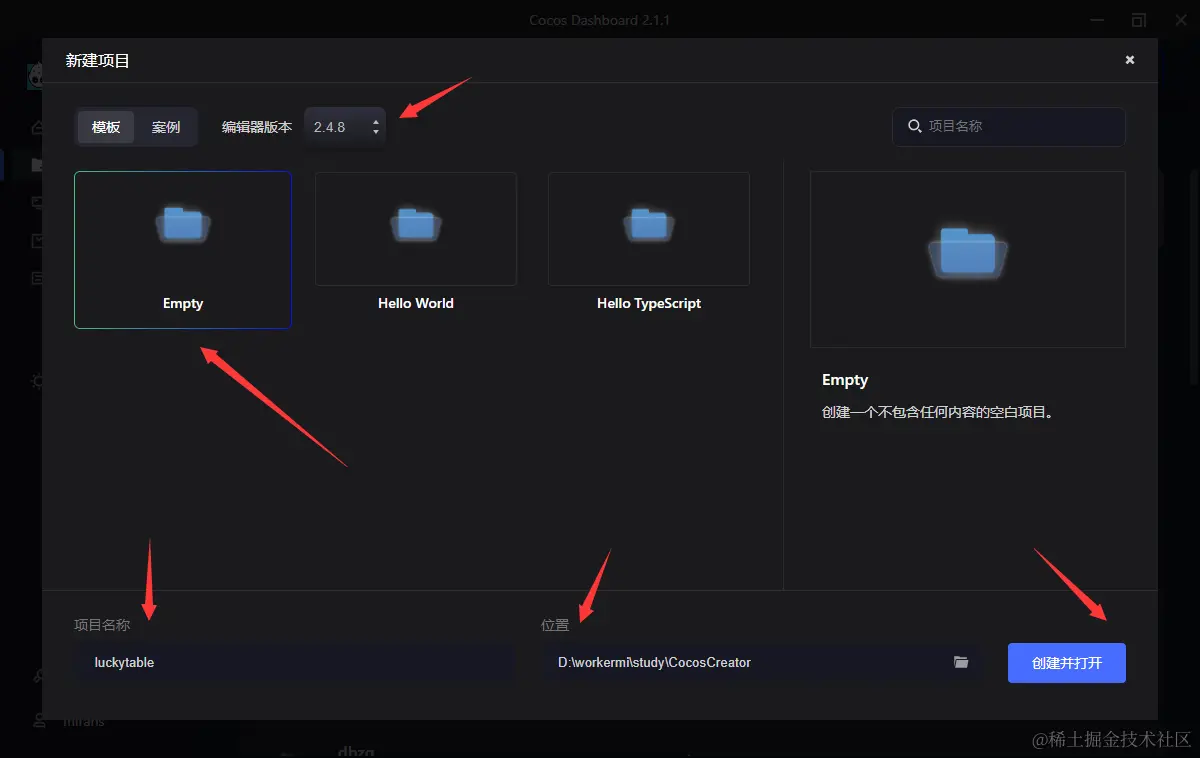The width and height of the screenshot is (1200, 758).
Task: Click the 创建并打开 button
Action: click(1067, 663)
